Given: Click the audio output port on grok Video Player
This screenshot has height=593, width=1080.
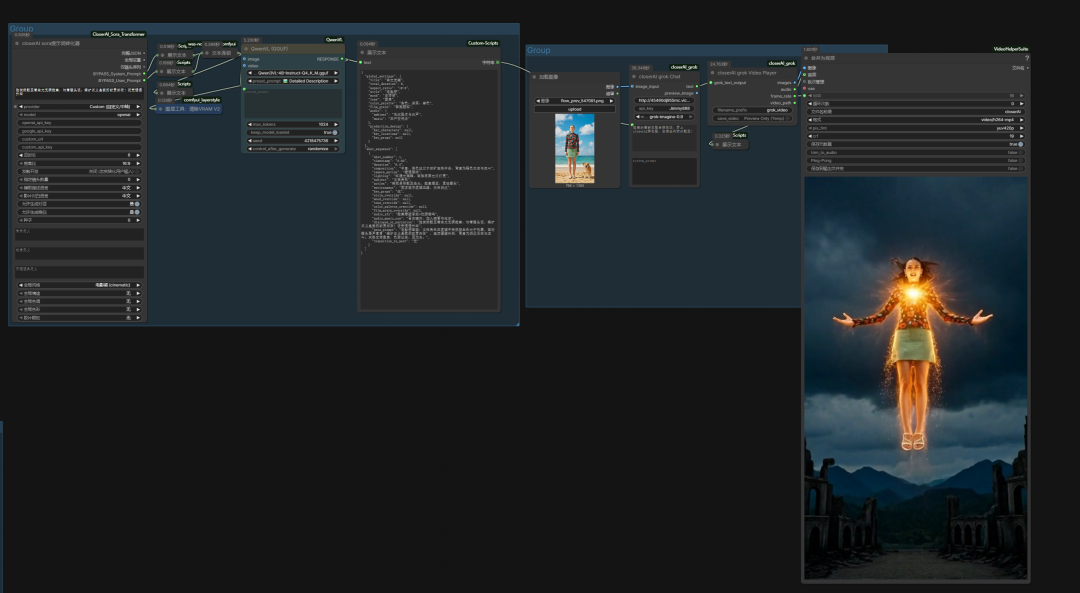Looking at the screenshot, I should 795,90.
